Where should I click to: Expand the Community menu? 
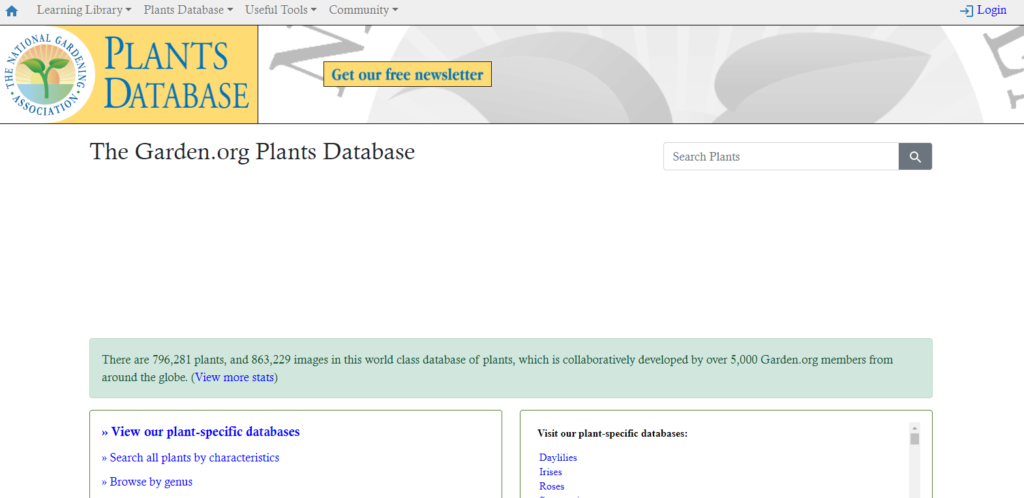[363, 10]
